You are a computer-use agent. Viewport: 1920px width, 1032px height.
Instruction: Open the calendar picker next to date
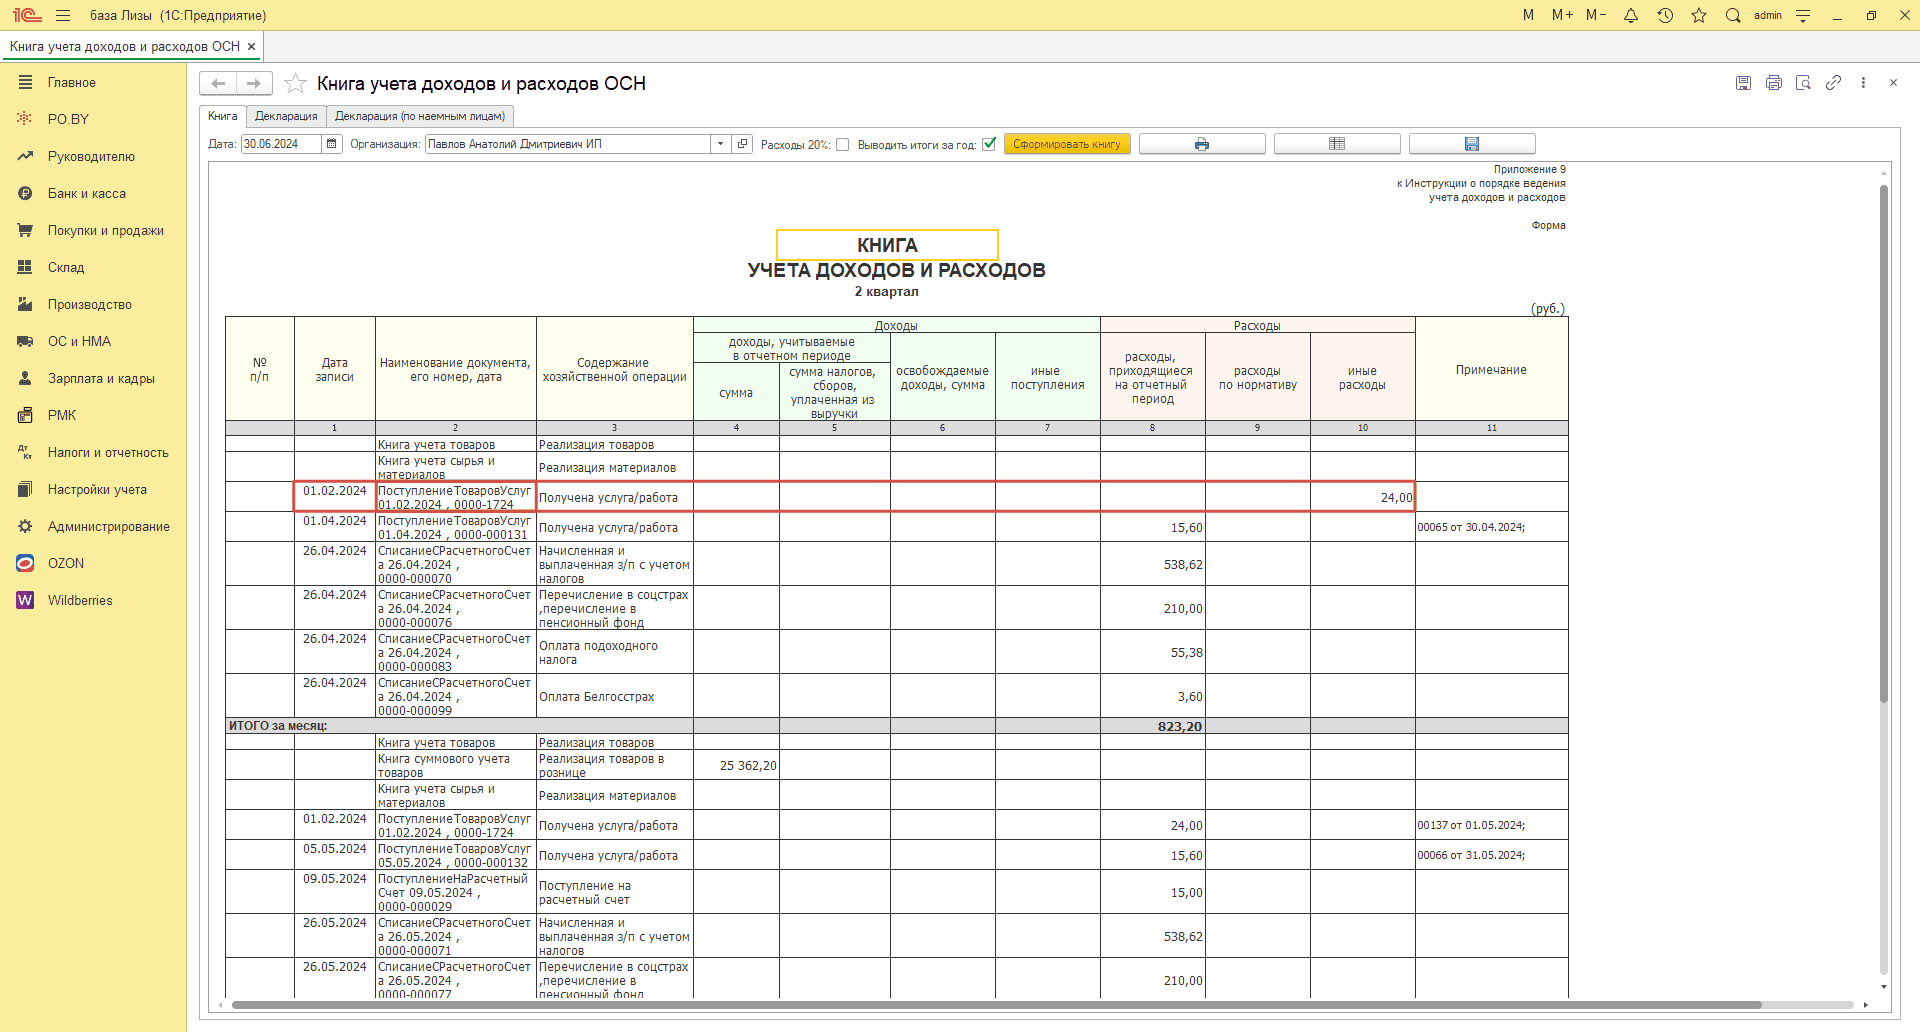coord(332,144)
